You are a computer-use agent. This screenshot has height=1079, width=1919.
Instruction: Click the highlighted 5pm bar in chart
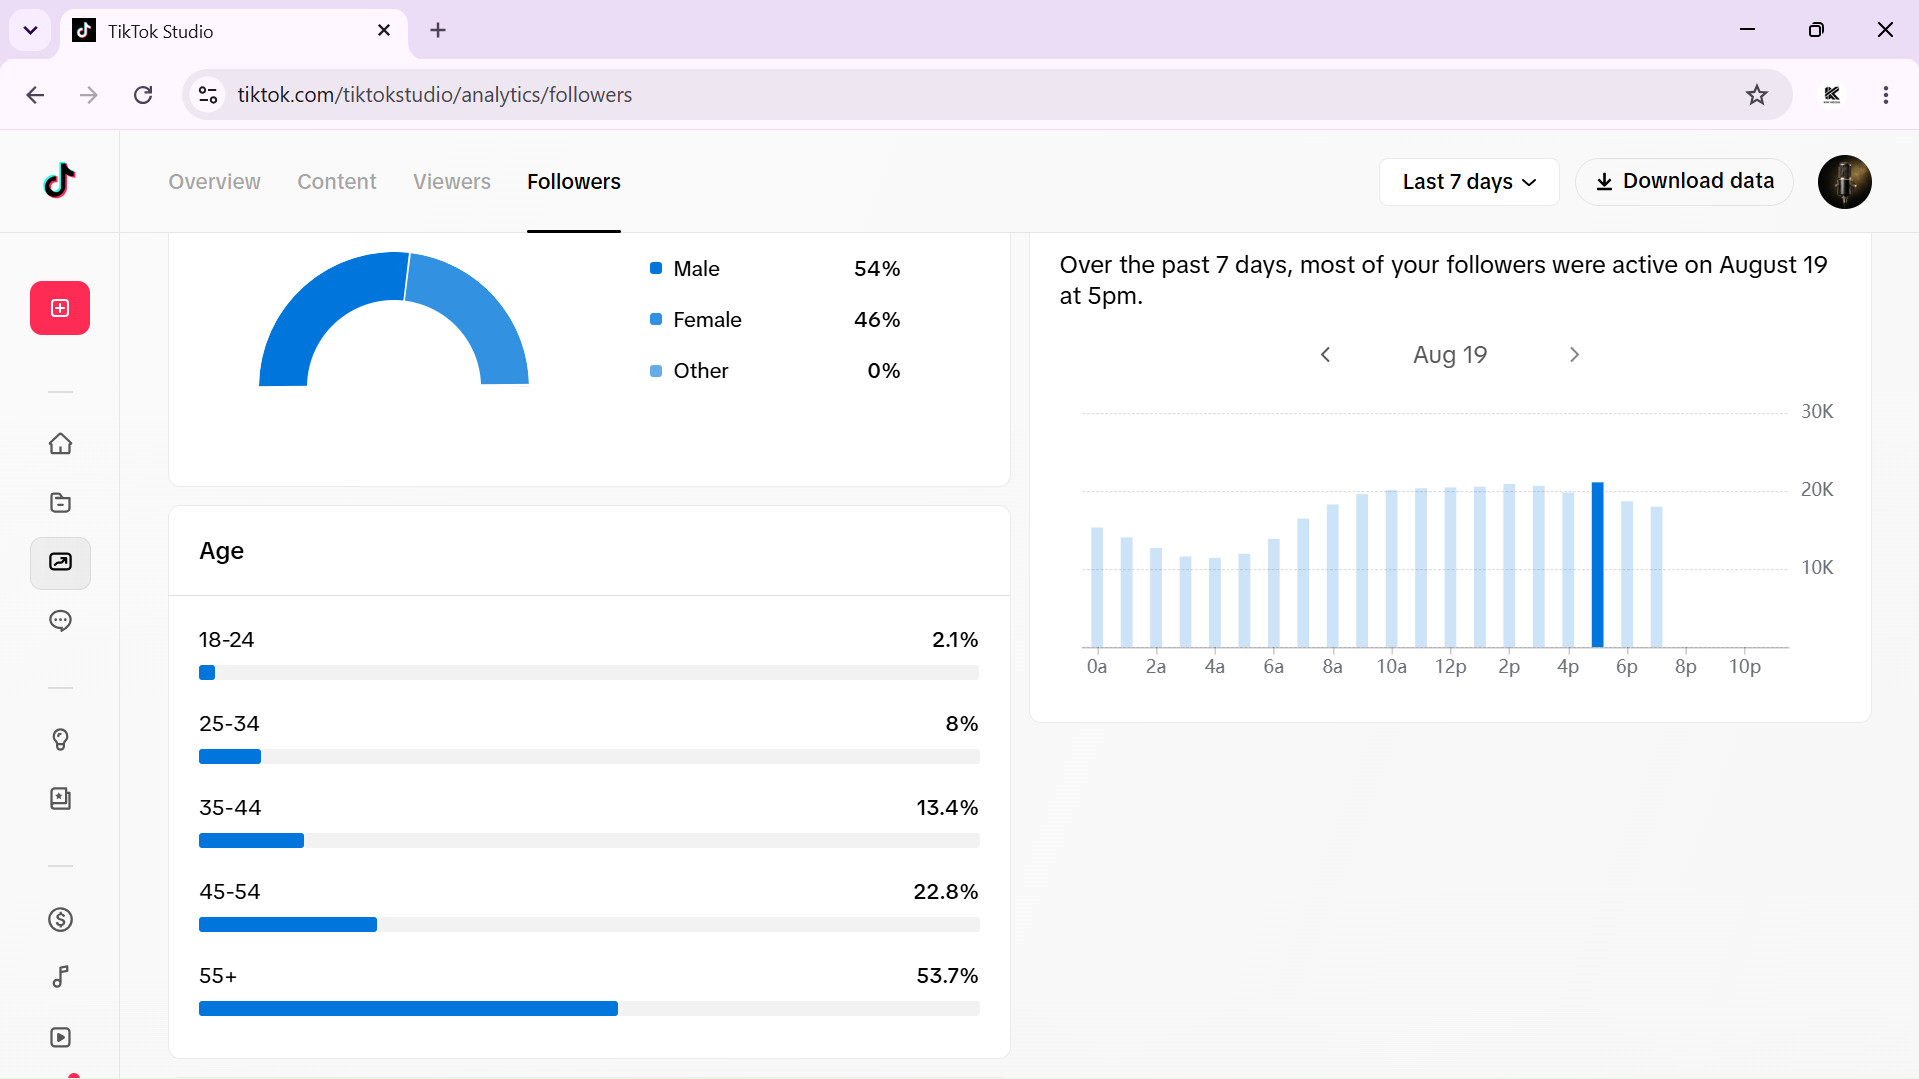[x=1597, y=565]
